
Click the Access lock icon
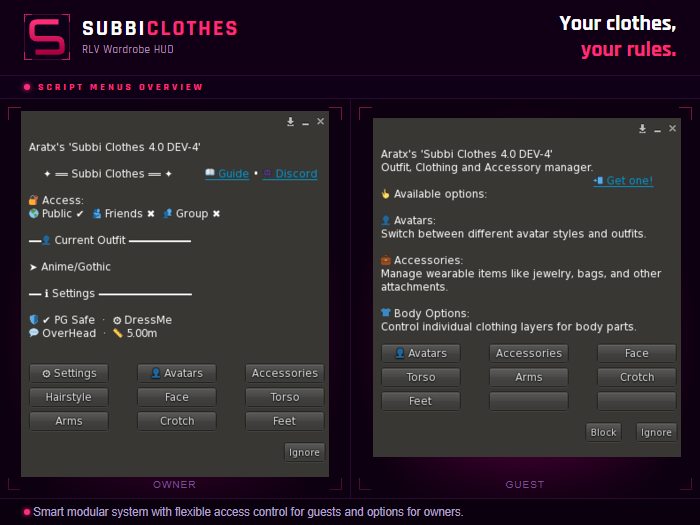coord(33,200)
